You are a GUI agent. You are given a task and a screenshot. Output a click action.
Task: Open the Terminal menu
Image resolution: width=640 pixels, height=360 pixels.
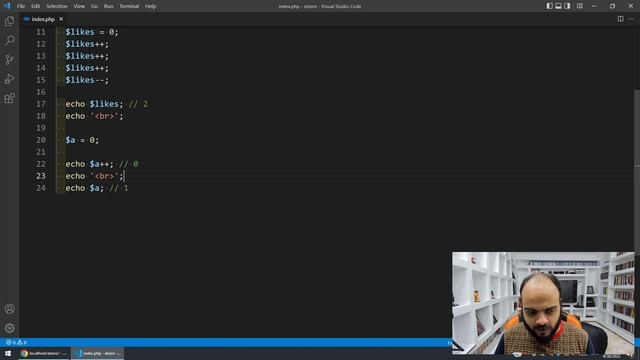pyautogui.click(x=129, y=6)
